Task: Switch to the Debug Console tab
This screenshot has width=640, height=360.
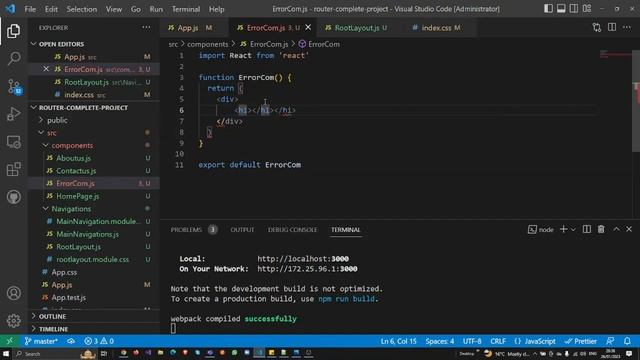Action: tap(292, 230)
